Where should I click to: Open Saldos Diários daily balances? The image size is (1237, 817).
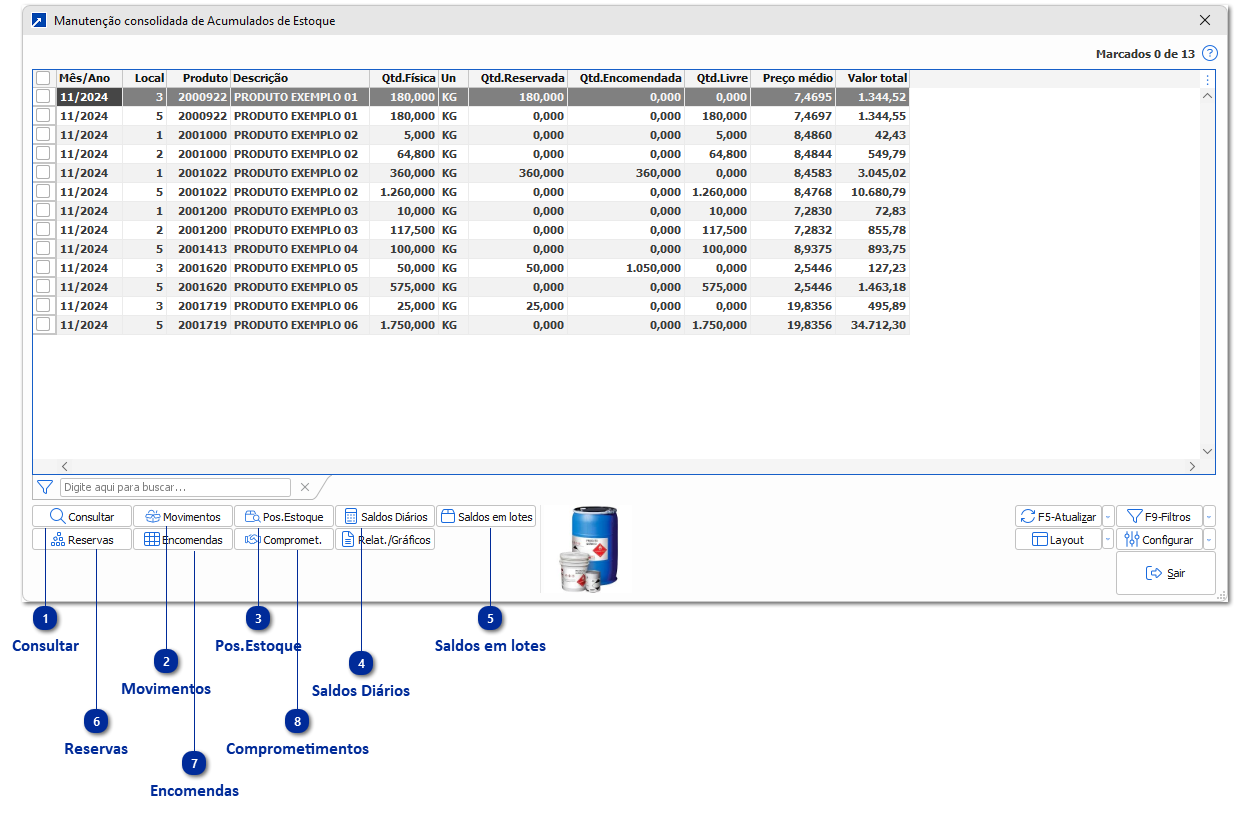[x=385, y=517]
